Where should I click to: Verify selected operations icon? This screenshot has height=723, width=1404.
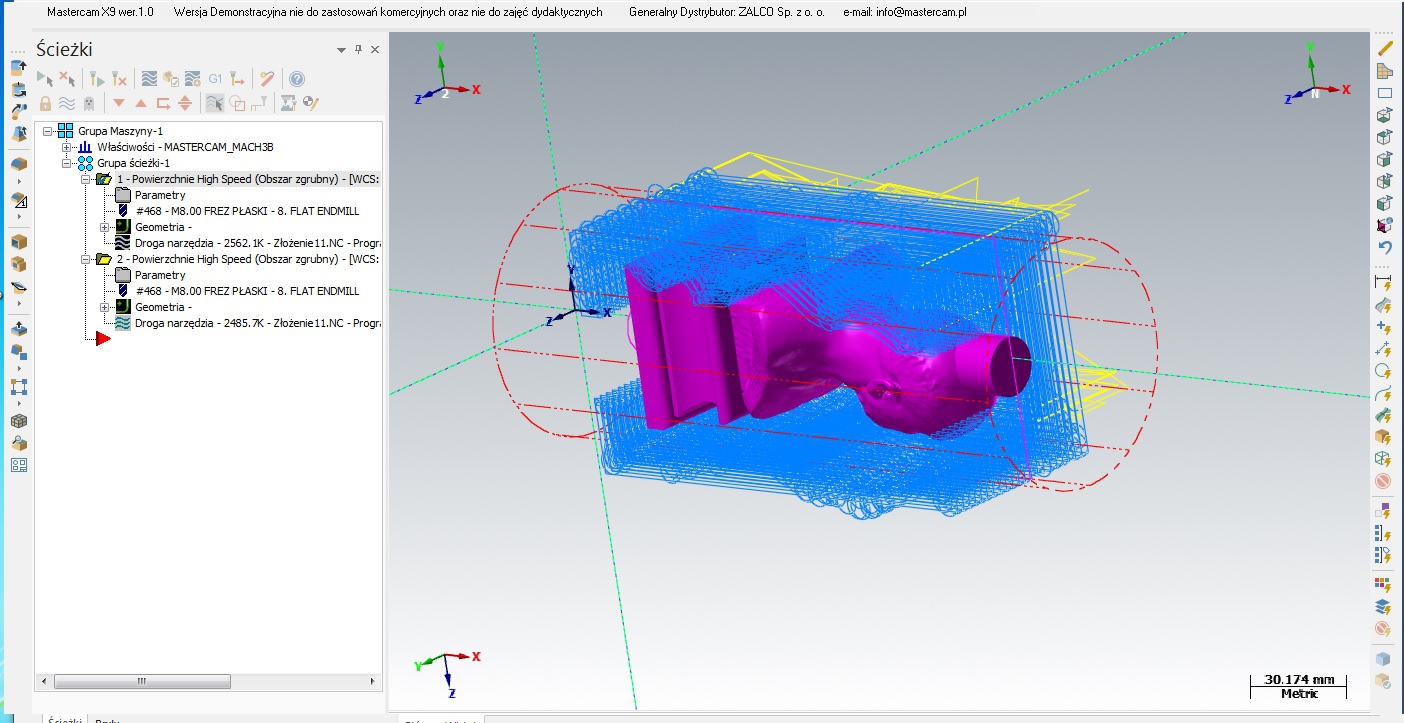171,78
